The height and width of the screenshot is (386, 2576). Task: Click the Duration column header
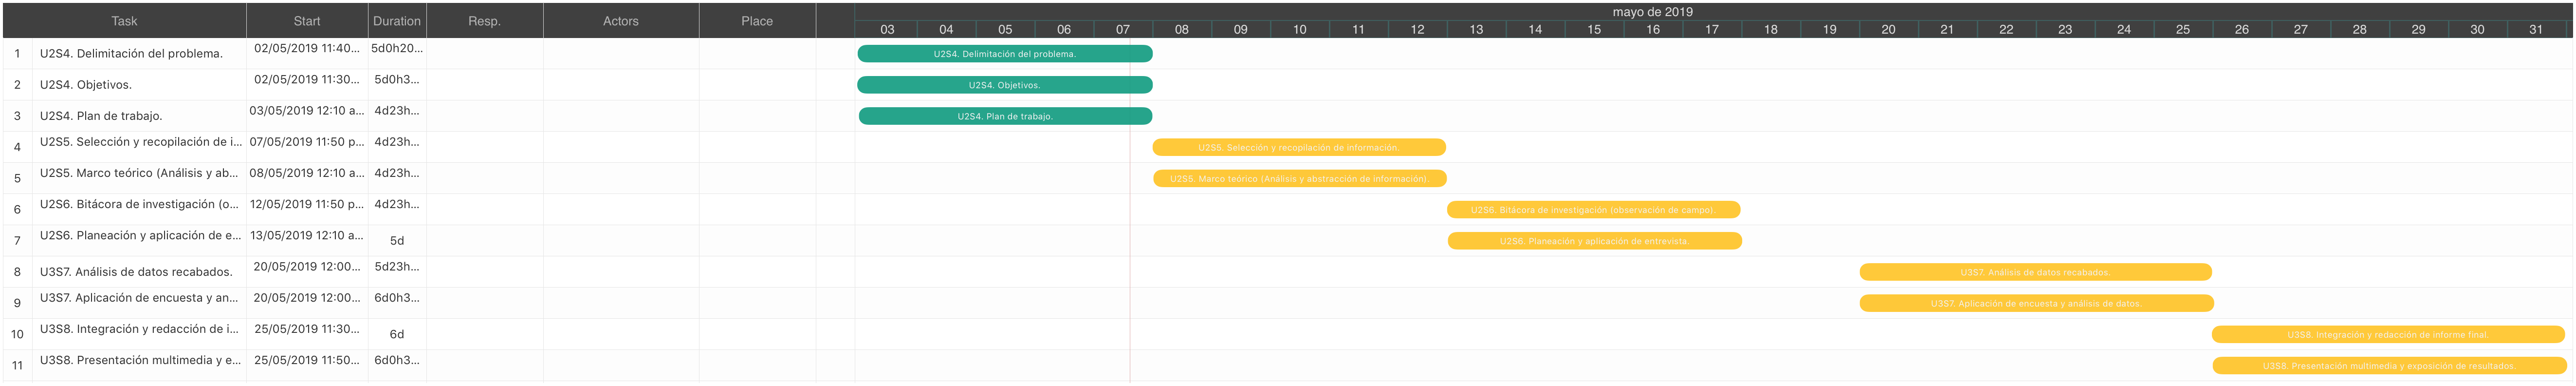click(x=397, y=21)
